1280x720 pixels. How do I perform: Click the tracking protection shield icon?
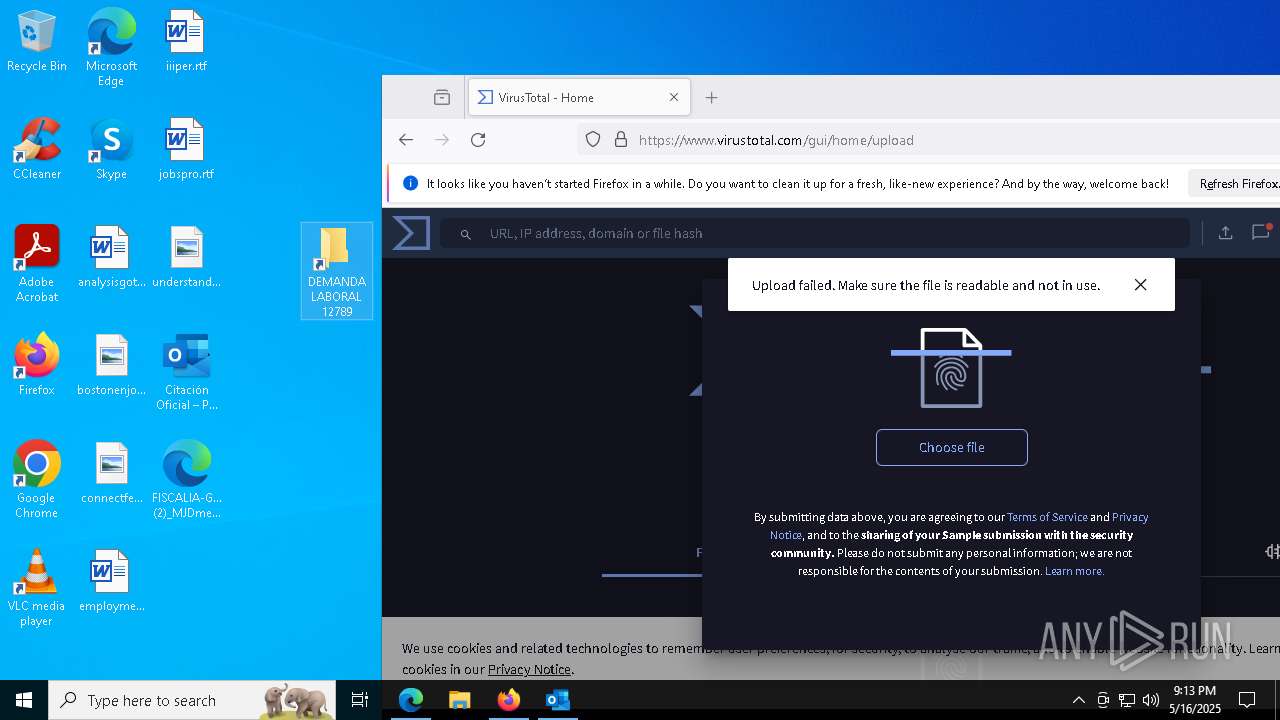tap(593, 140)
